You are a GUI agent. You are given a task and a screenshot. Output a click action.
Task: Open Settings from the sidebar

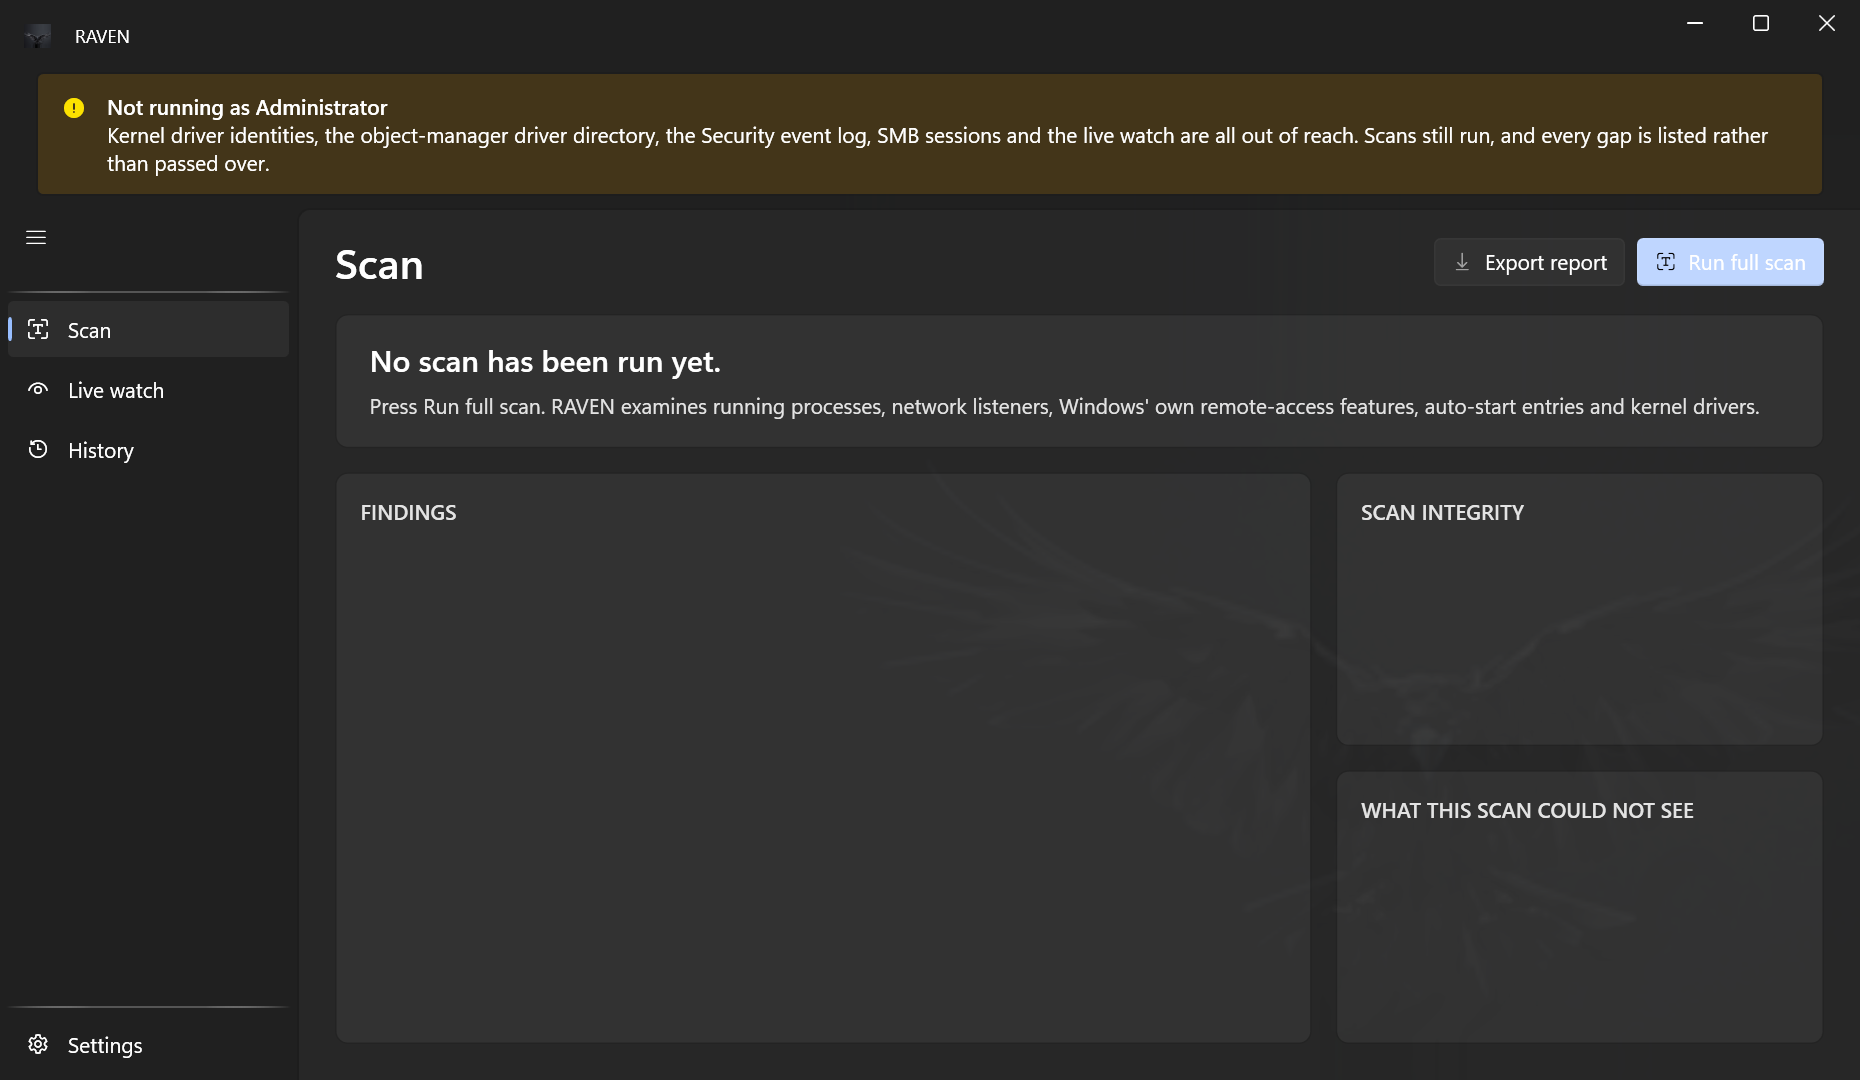click(148, 1045)
